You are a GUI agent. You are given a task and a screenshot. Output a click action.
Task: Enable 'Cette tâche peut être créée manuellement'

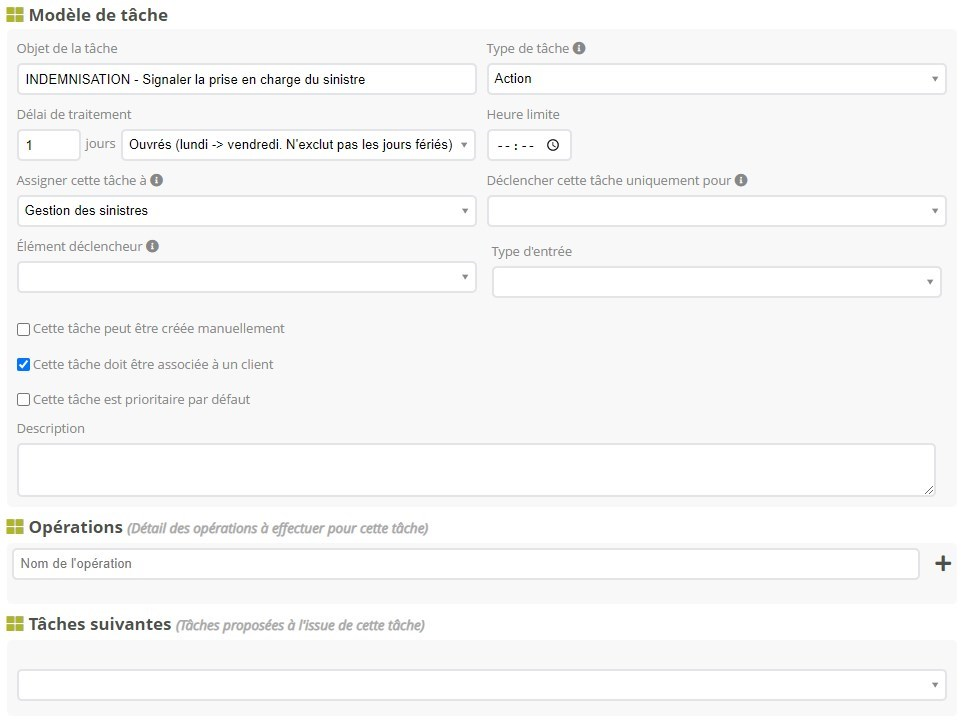pyautogui.click(x=24, y=329)
